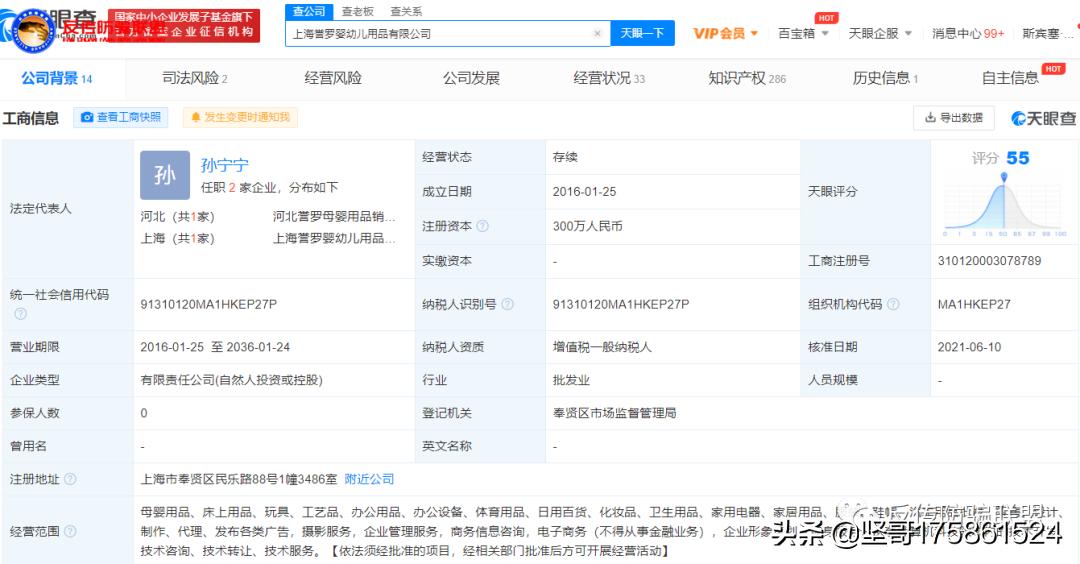Click the 发生变更时通知我 button
The image size is (1080, 564).
coord(240,117)
